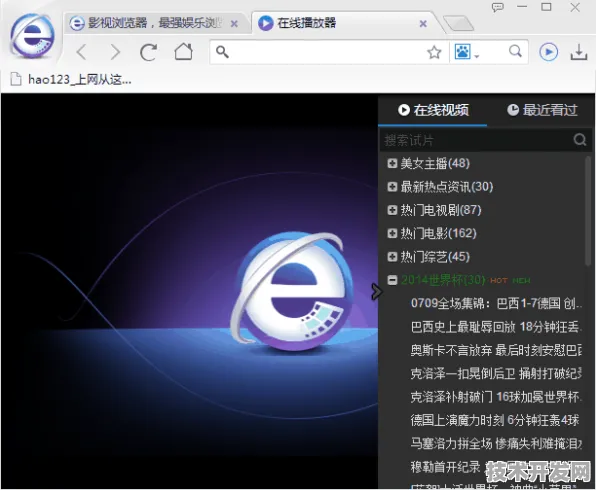Play 克洛泽一扣晃倒后卫 video
The height and width of the screenshot is (490, 596).
click(496, 373)
